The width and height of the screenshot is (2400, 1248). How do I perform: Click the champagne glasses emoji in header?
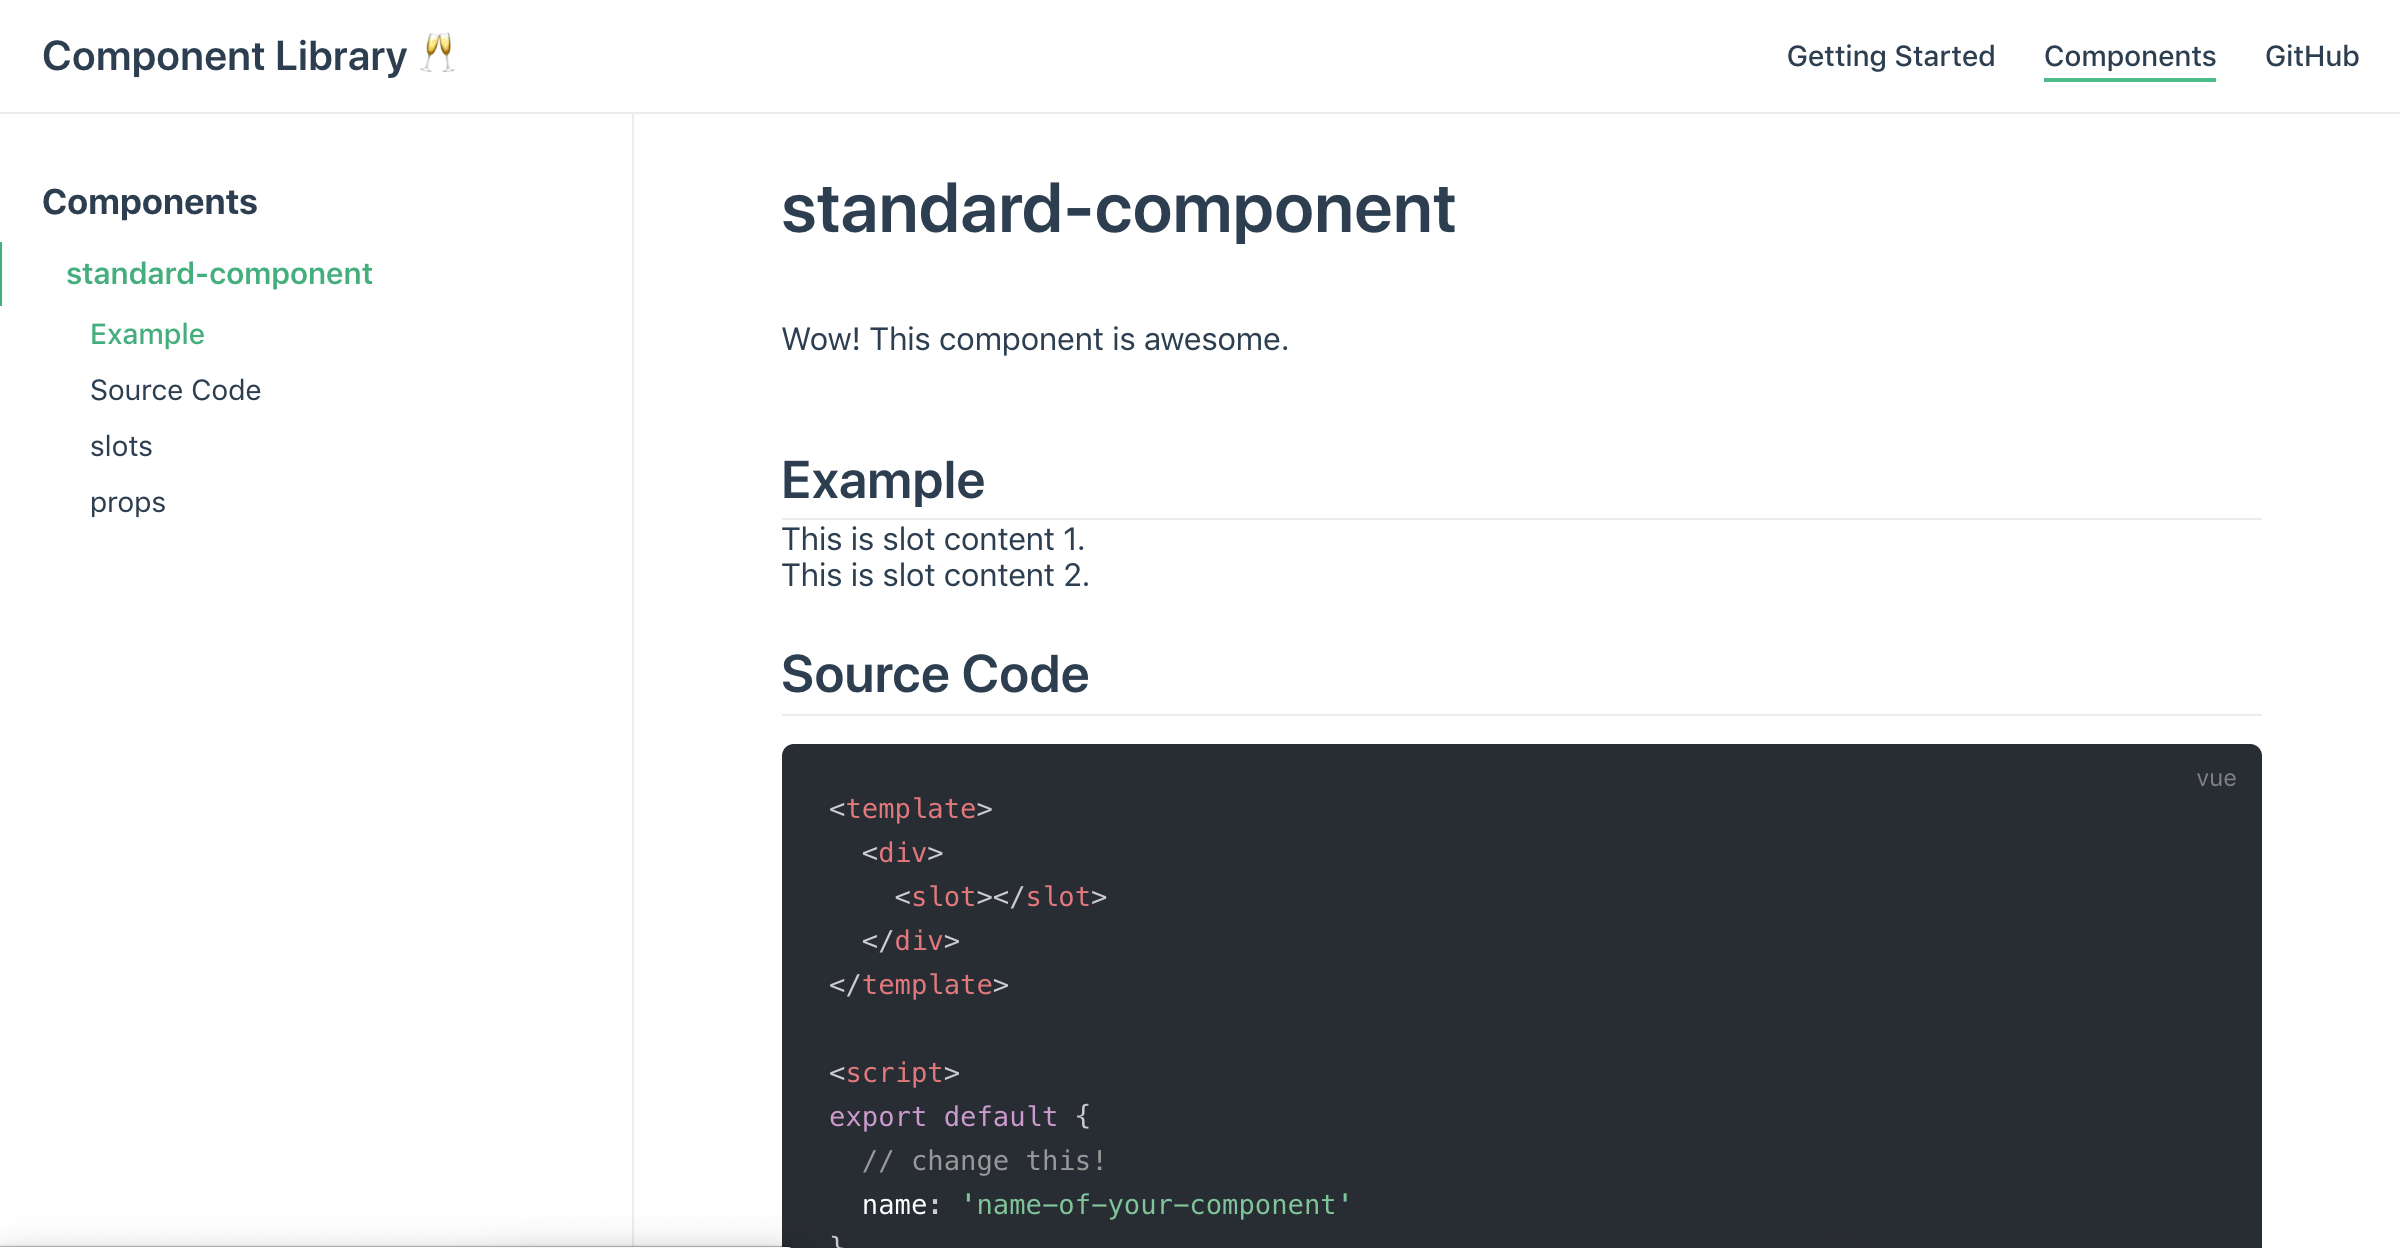[x=438, y=53]
